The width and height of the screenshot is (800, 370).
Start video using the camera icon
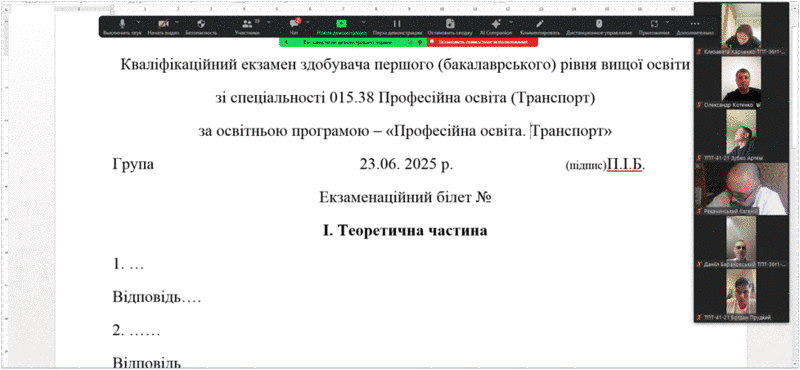pos(163,27)
